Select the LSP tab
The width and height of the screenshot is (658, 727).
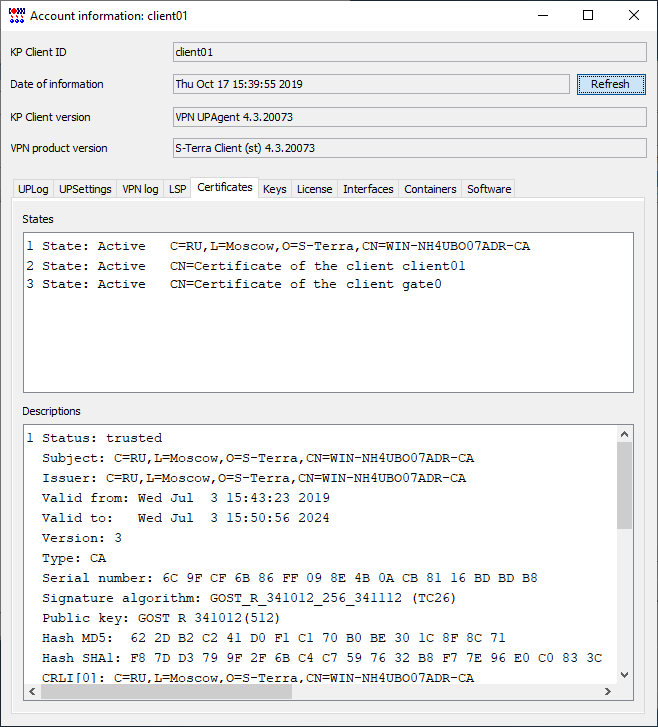177,189
